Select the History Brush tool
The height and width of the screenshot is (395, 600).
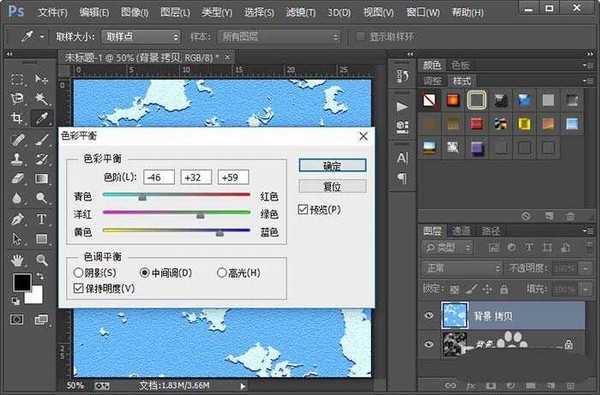pos(41,159)
